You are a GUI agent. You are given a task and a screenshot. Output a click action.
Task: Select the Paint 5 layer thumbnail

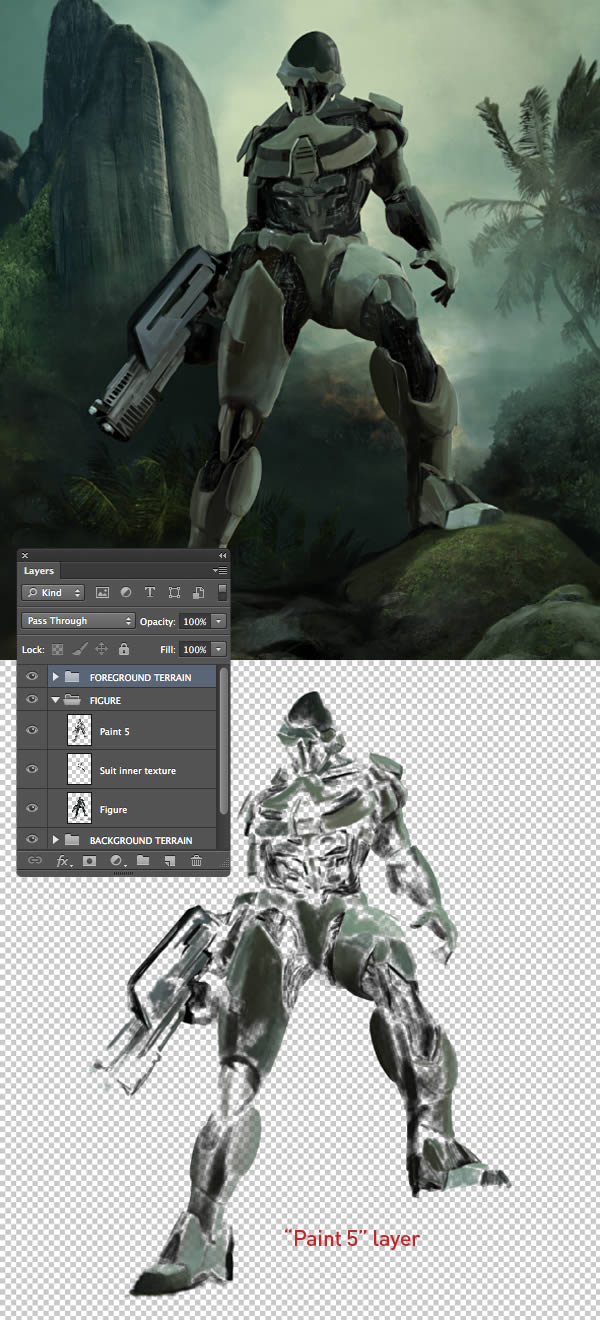coord(78,731)
